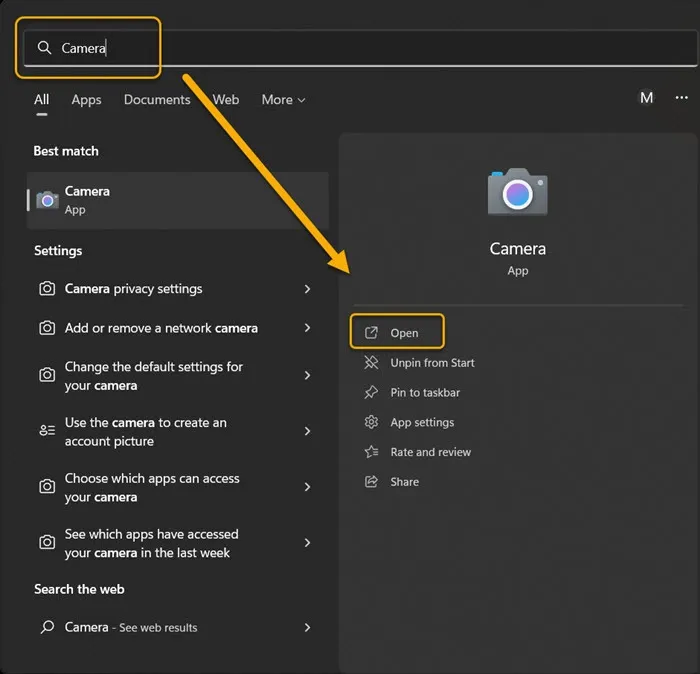Expand the Camera web results chevron
The width and height of the screenshot is (700, 674).
coord(307,628)
